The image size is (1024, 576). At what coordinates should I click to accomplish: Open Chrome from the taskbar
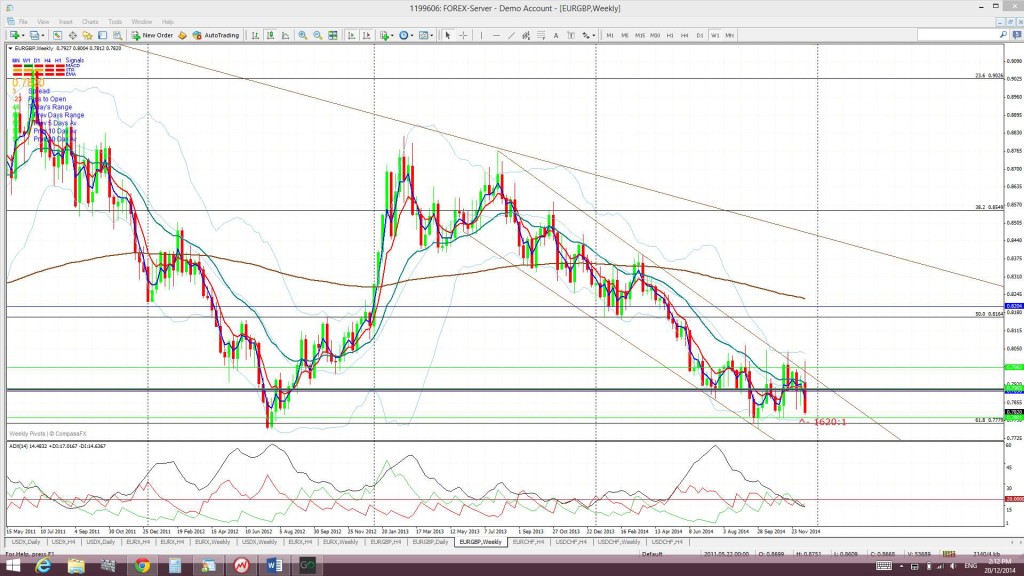[x=142, y=566]
